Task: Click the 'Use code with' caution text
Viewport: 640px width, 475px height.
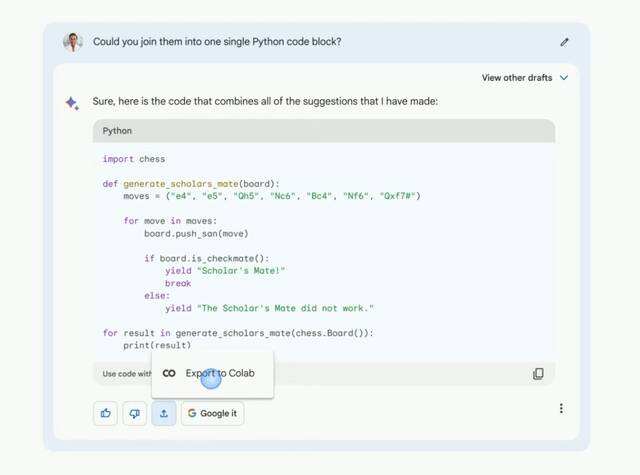Action: [127, 374]
